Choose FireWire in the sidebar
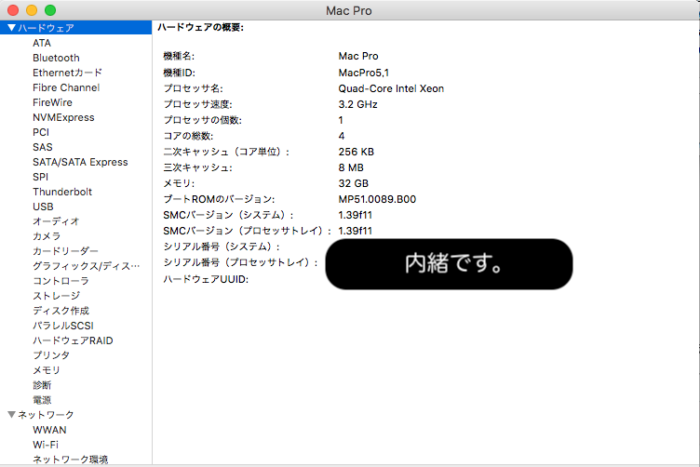This screenshot has width=700, height=467. click(x=52, y=103)
